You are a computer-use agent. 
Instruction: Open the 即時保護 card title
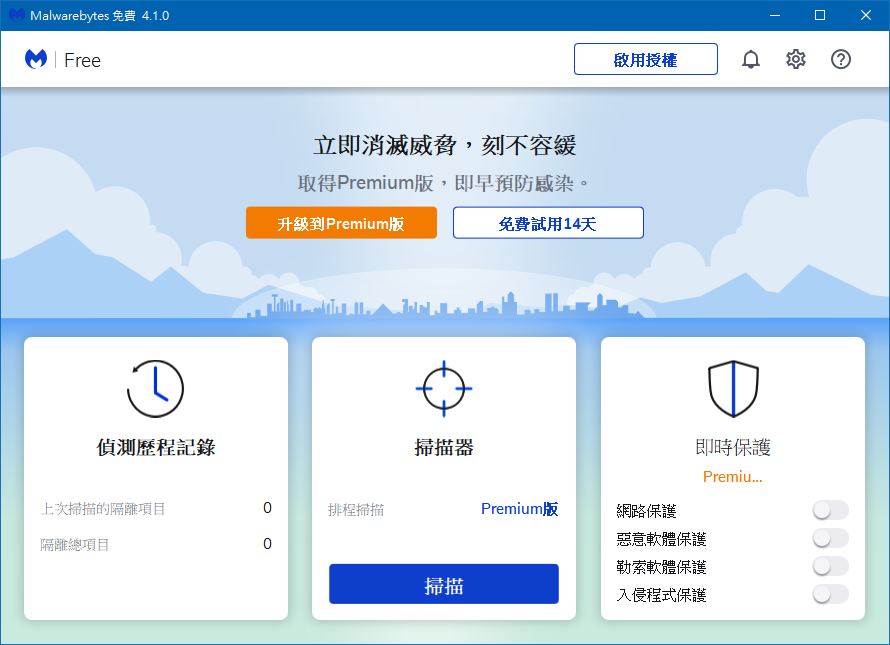coord(733,447)
